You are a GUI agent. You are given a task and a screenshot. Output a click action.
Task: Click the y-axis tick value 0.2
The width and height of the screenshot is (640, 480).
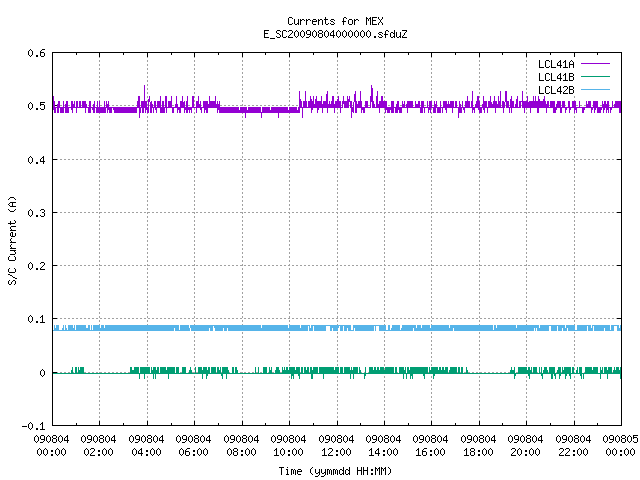click(x=37, y=266)
